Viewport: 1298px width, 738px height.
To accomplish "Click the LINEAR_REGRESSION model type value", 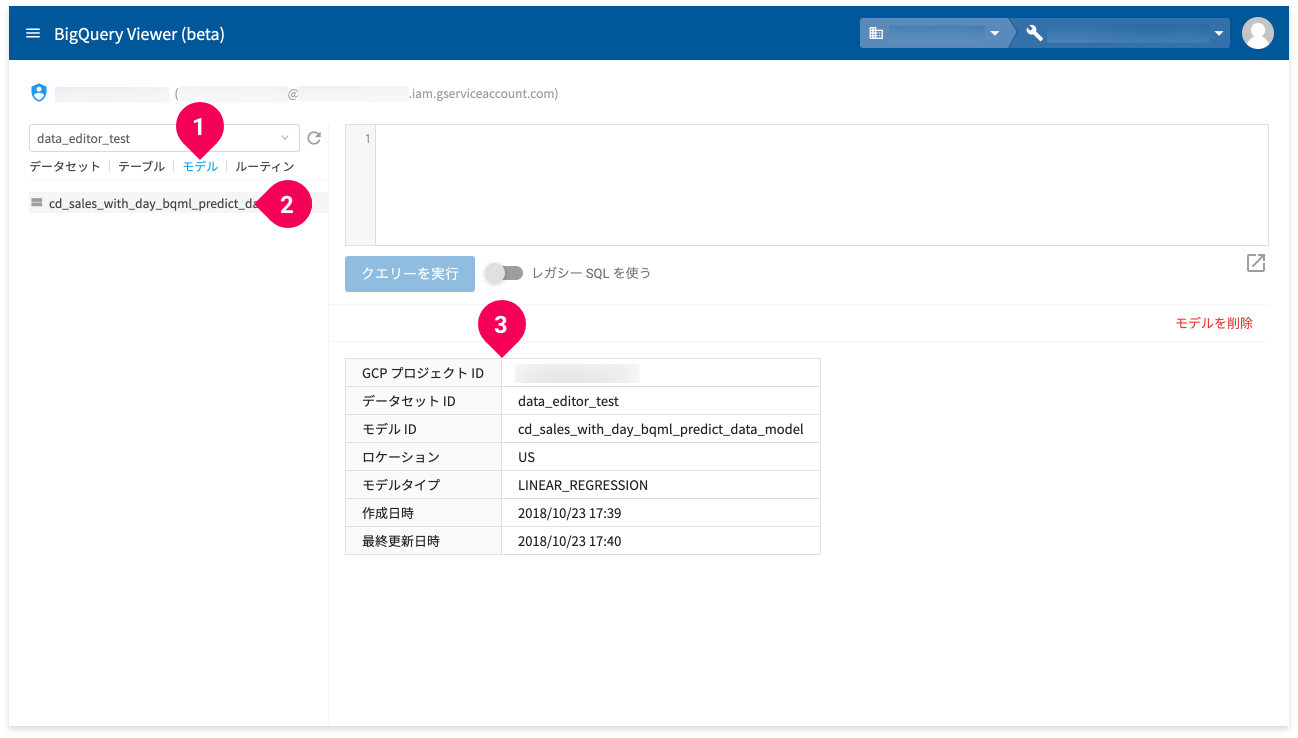I will point(583,485).
